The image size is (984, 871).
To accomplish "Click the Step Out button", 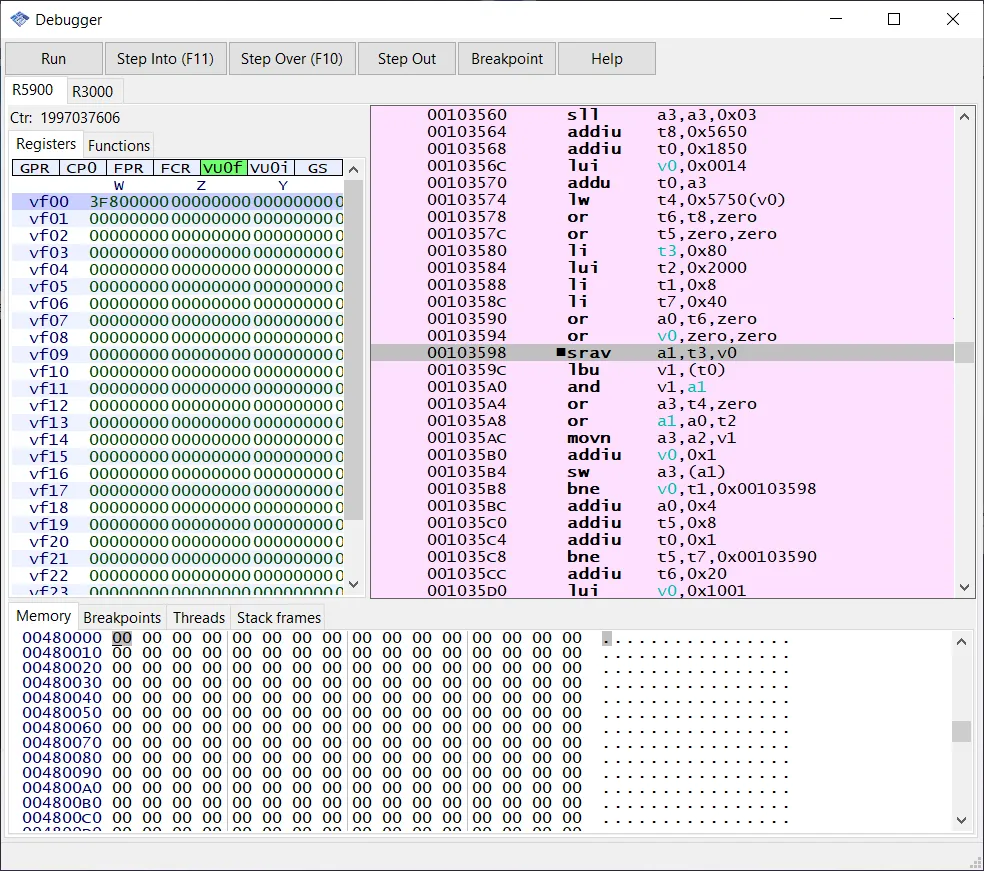I will pos(407,59).
